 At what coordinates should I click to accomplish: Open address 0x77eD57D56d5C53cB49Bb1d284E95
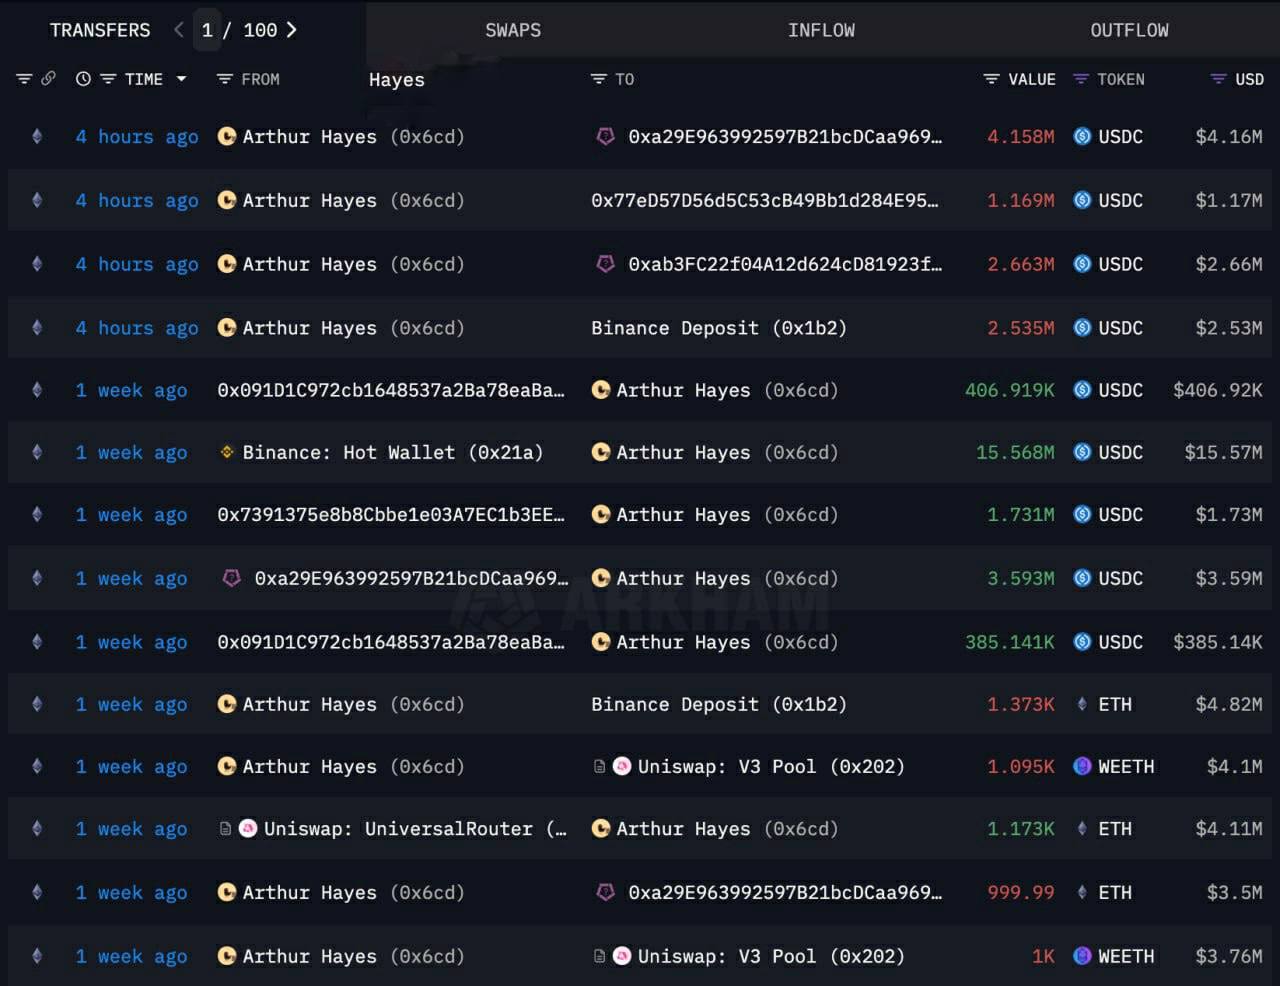click(x=765, y=200)
